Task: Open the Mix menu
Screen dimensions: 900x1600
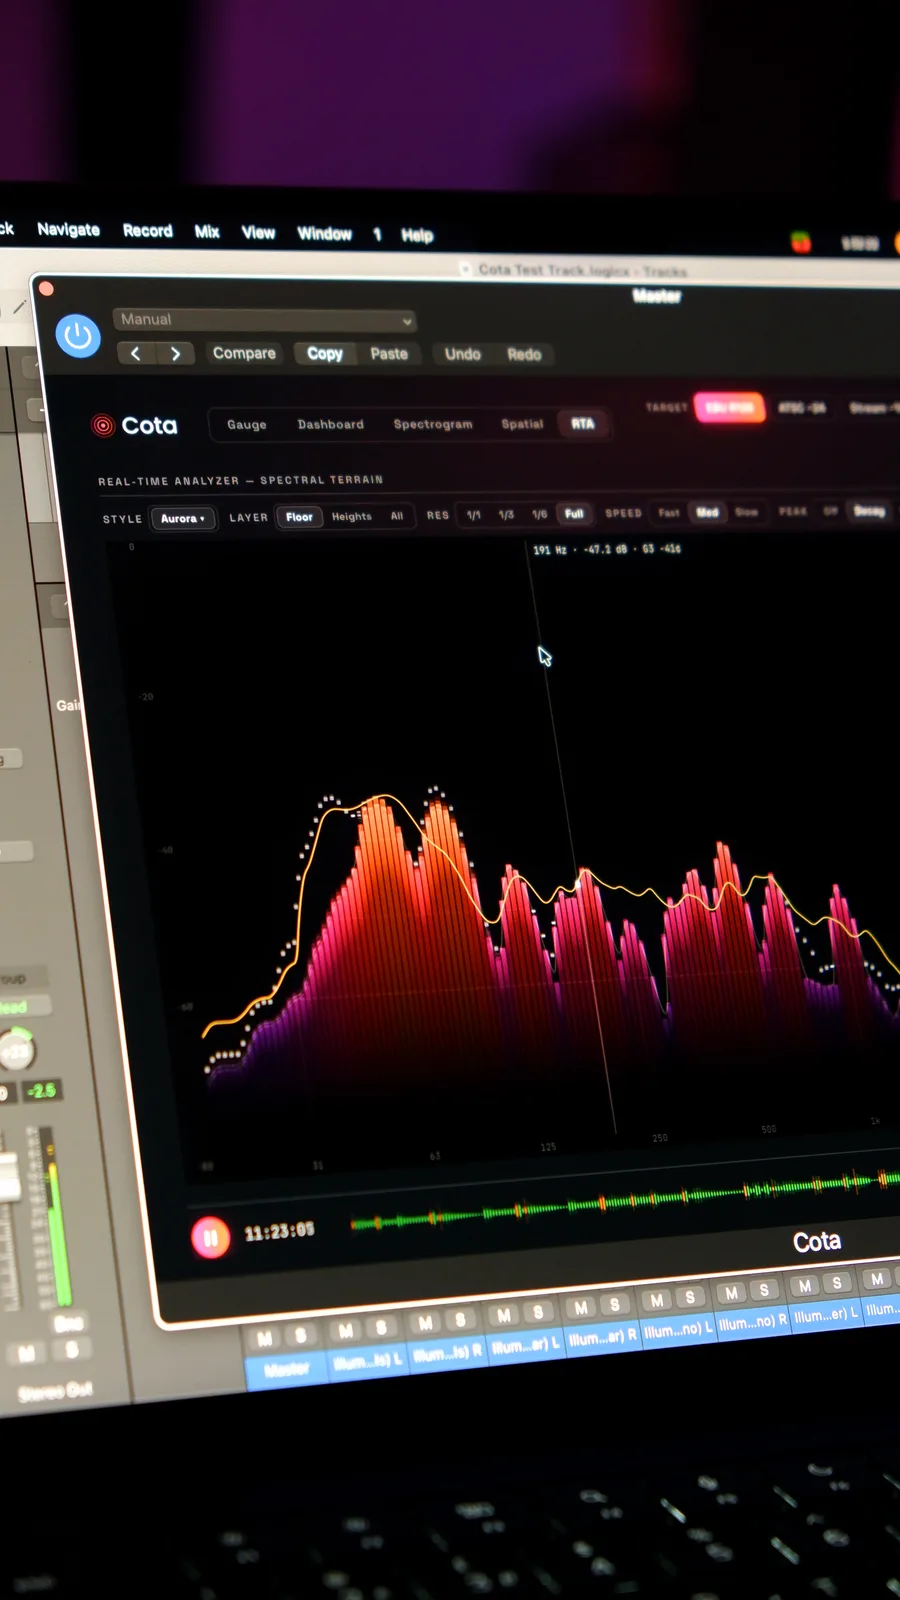Action: pos(207,232)
